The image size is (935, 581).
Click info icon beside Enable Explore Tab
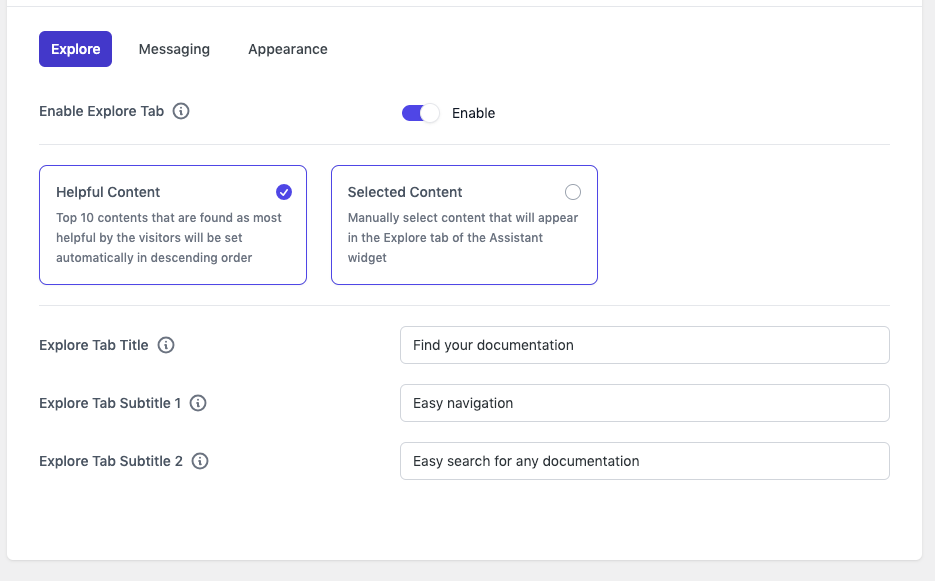[181, 111]
